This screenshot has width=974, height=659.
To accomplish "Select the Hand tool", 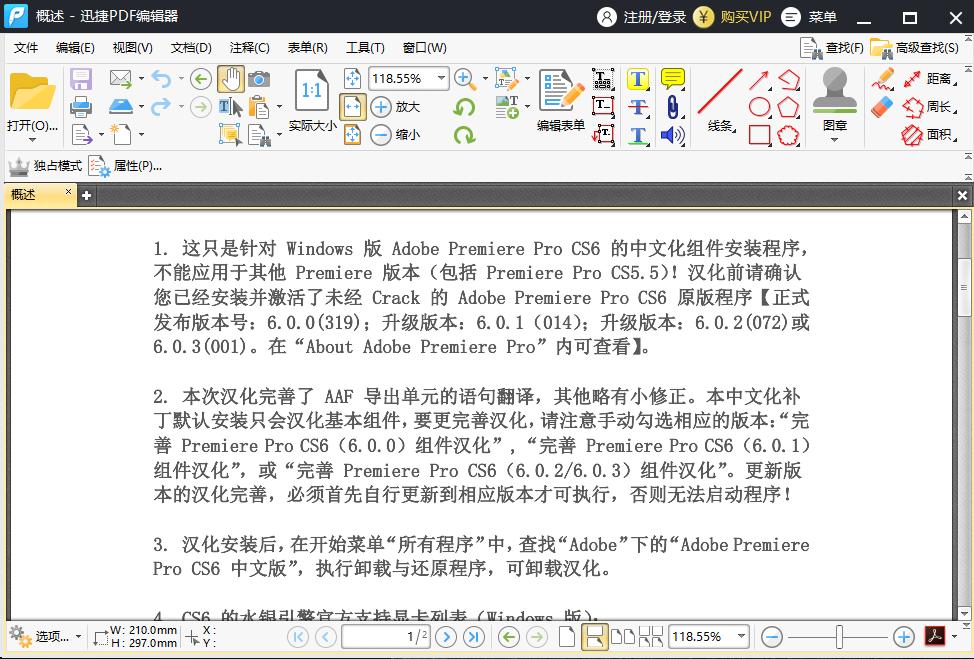I will coord(230,79).
